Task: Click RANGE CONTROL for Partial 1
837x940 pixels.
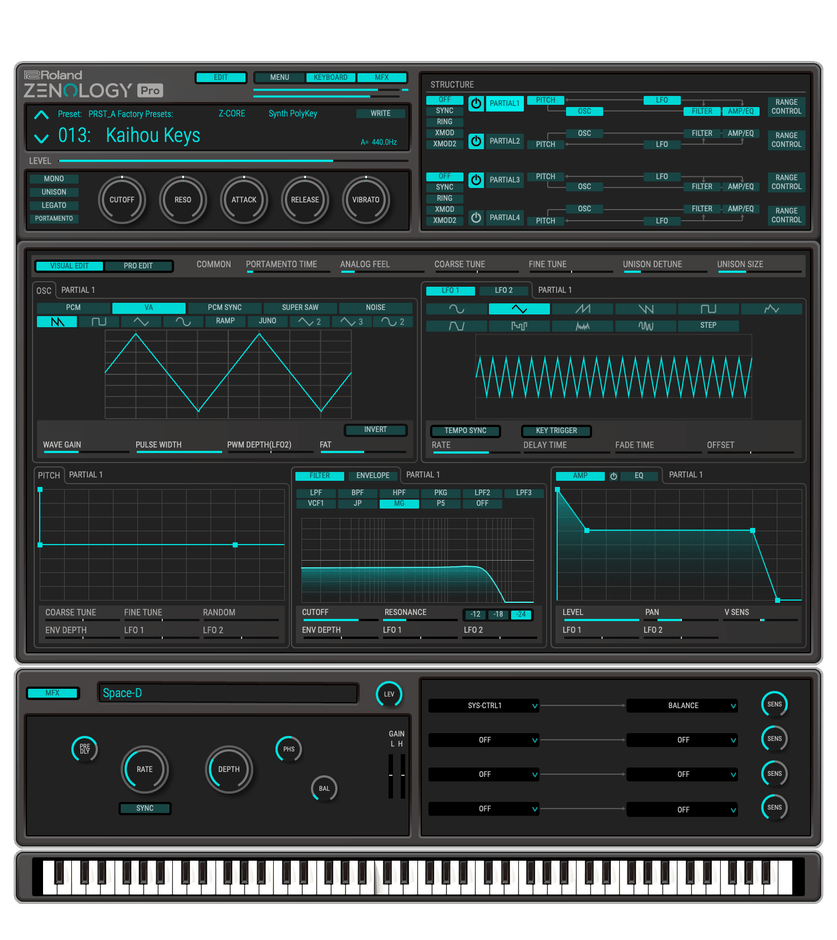Action: coord(786,109)
